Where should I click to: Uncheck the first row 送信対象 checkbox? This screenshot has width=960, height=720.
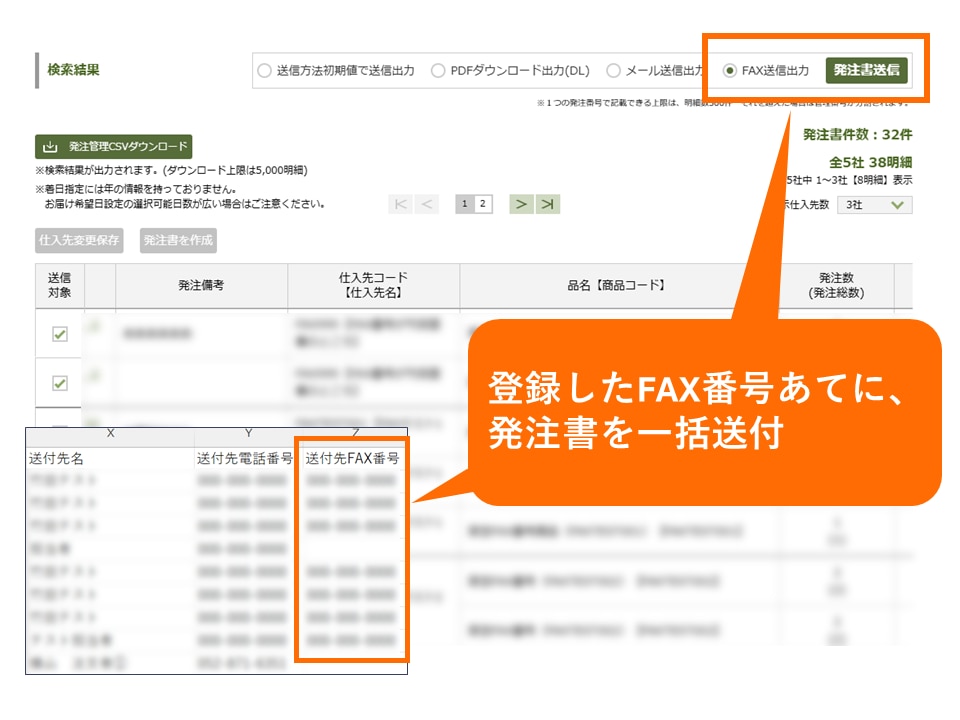point(60,334)
